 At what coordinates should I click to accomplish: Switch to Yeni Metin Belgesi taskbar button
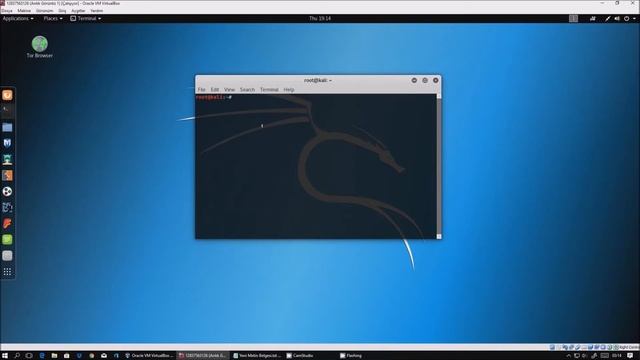coord(257,356)
